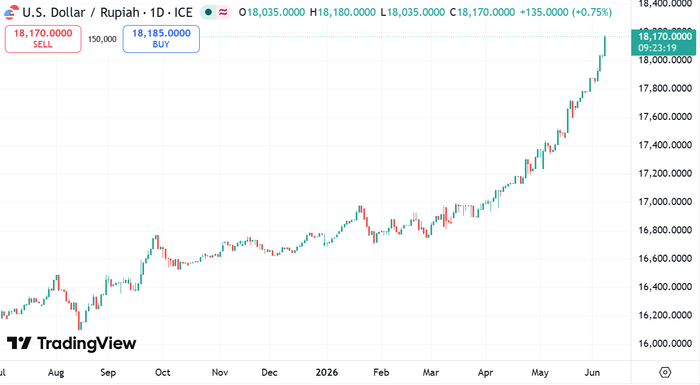
Task: Click the 16,000.0000 price axis label
Action: click(665, 343)
